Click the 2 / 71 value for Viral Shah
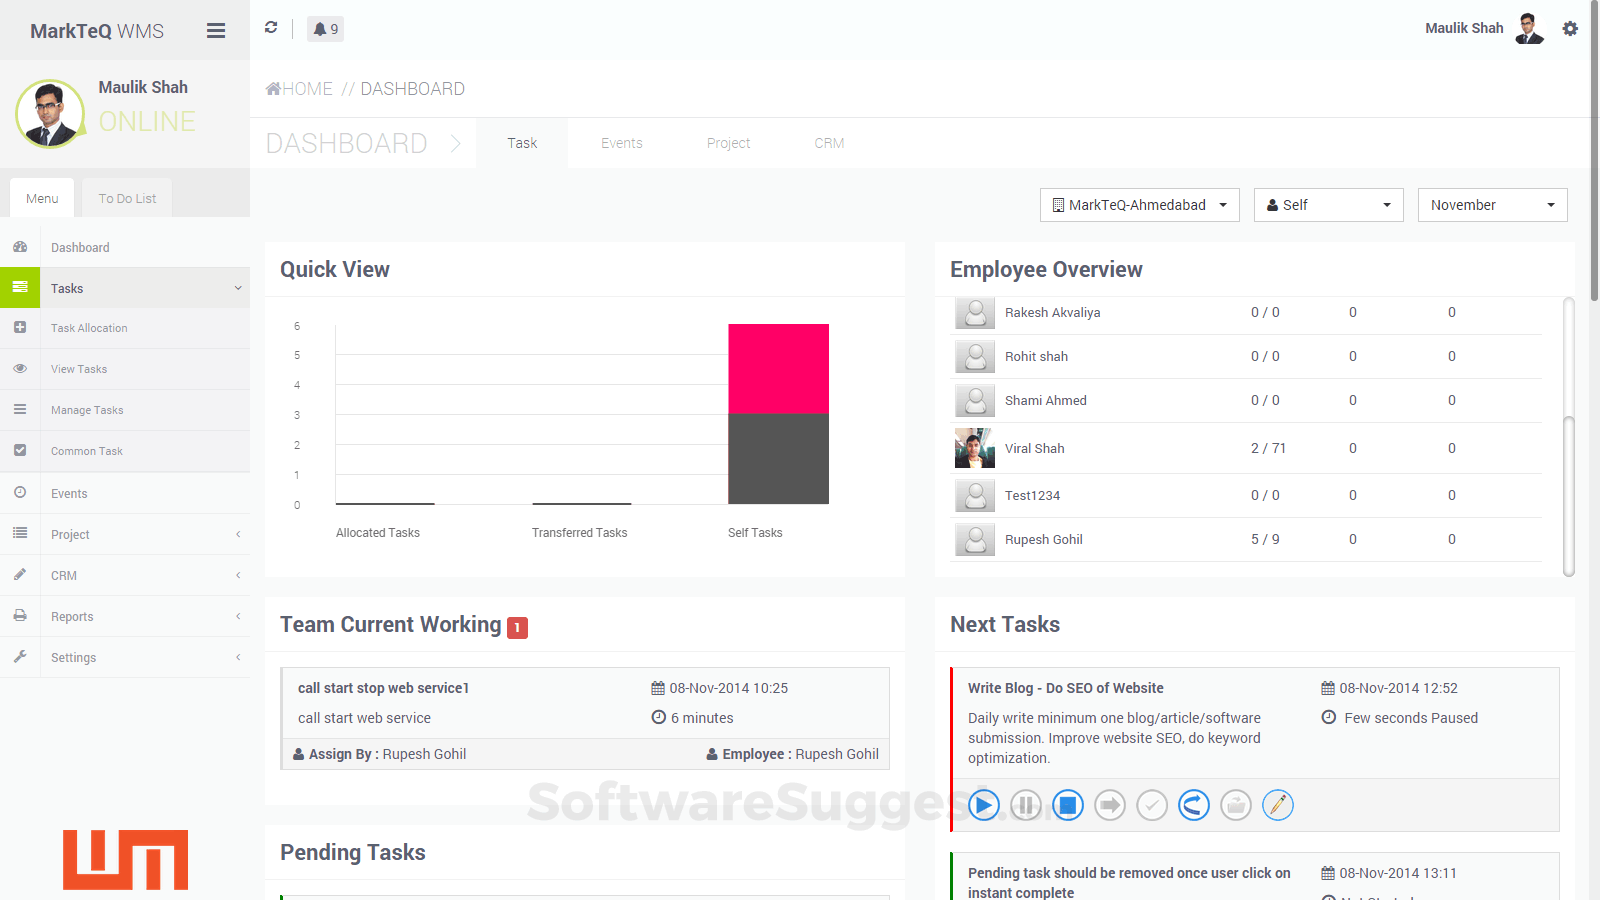 point(1268,448)
